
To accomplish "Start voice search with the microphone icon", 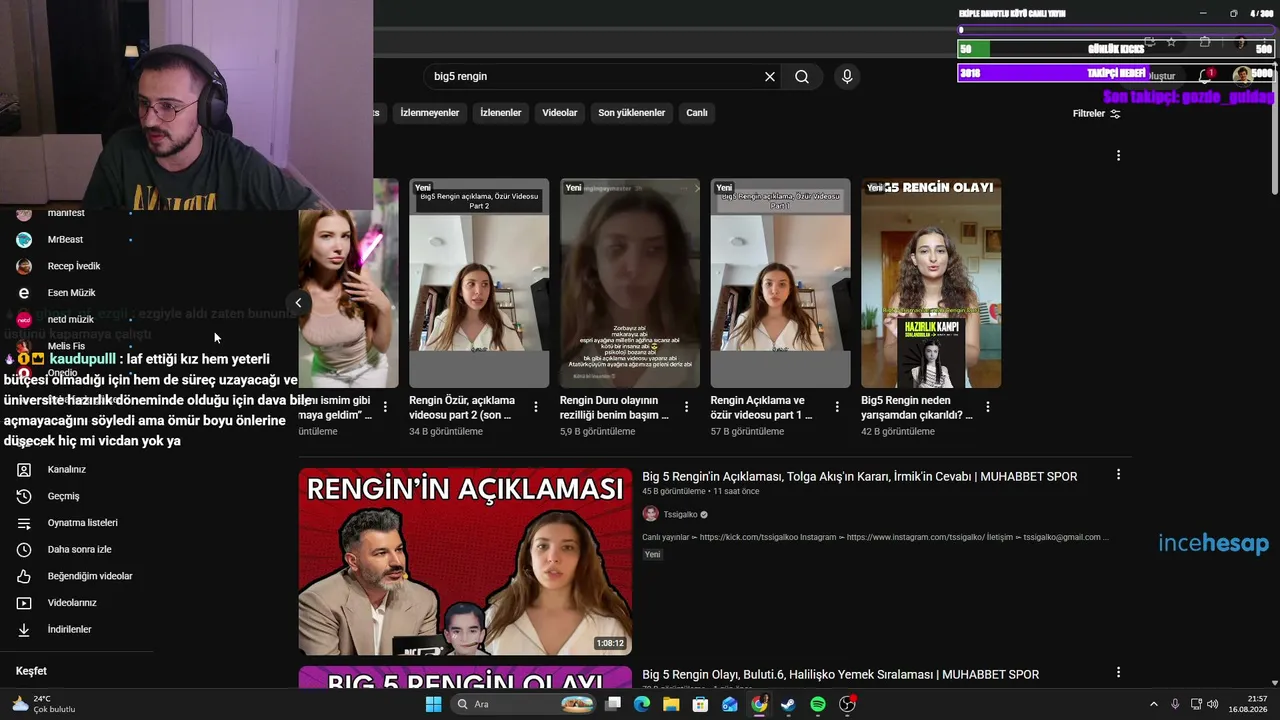I will [847, 76].
